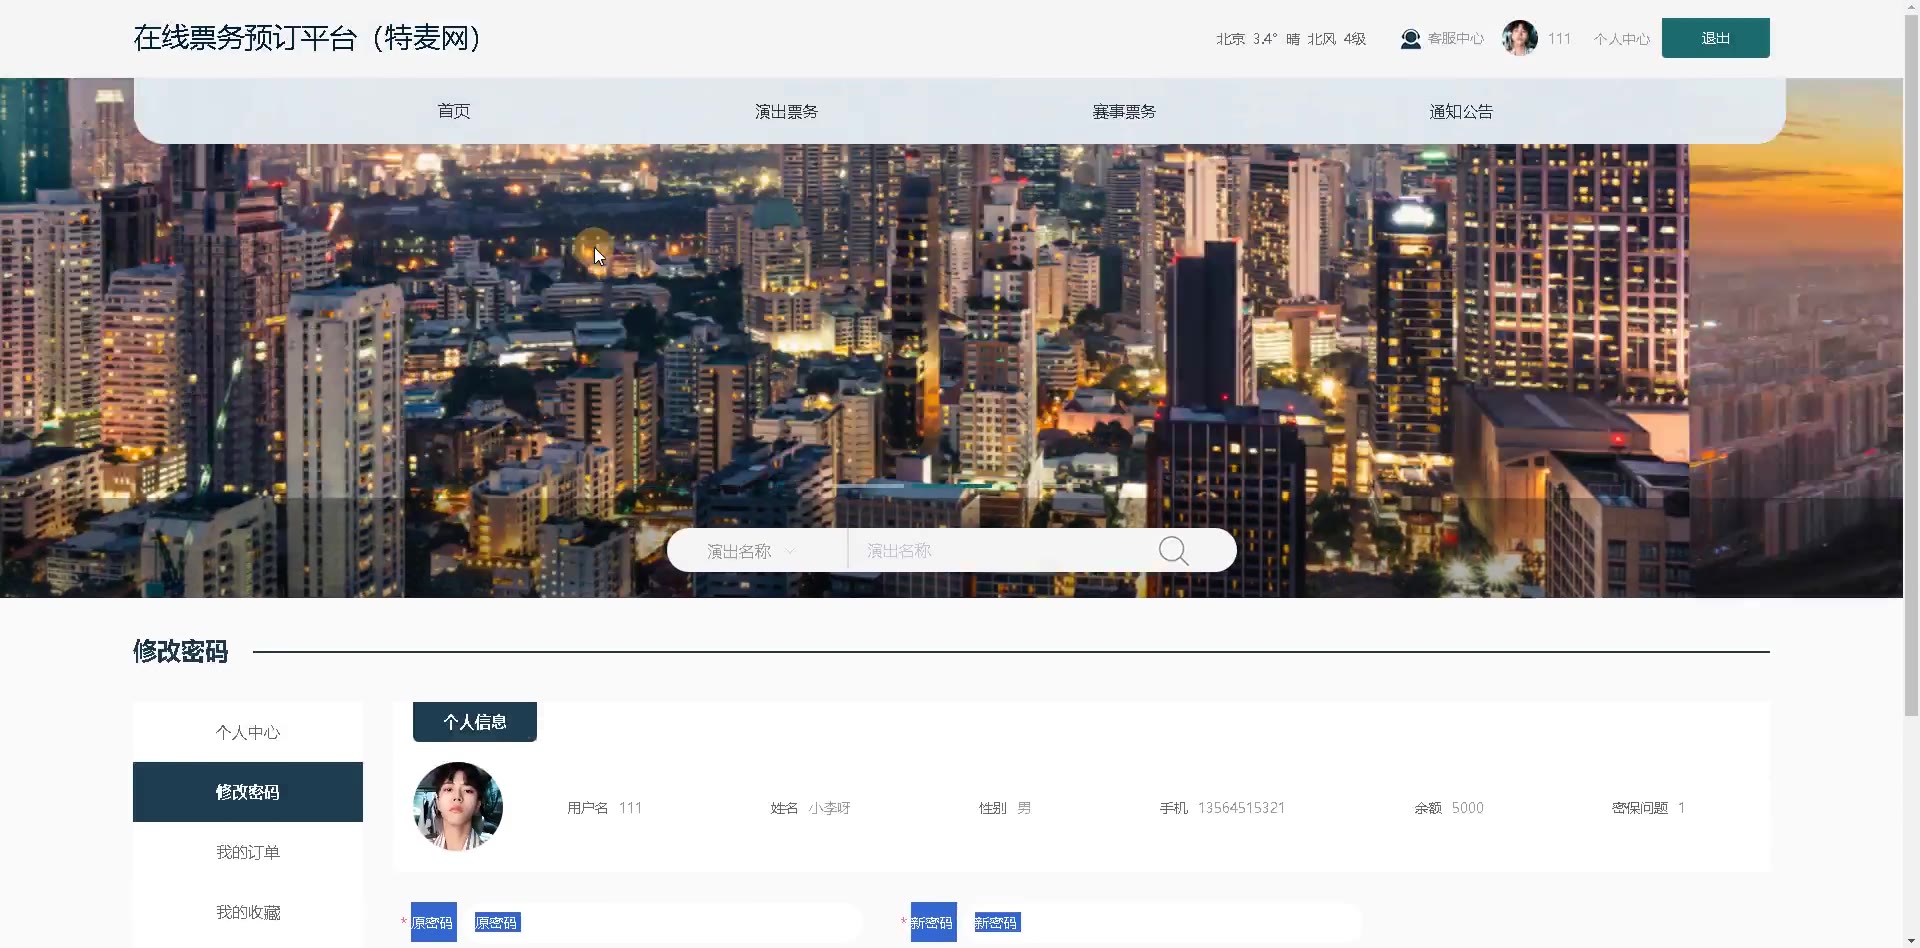Click the balance value 5000
The height and width of the screenshot is (948, 1920).
point(1467,808)
